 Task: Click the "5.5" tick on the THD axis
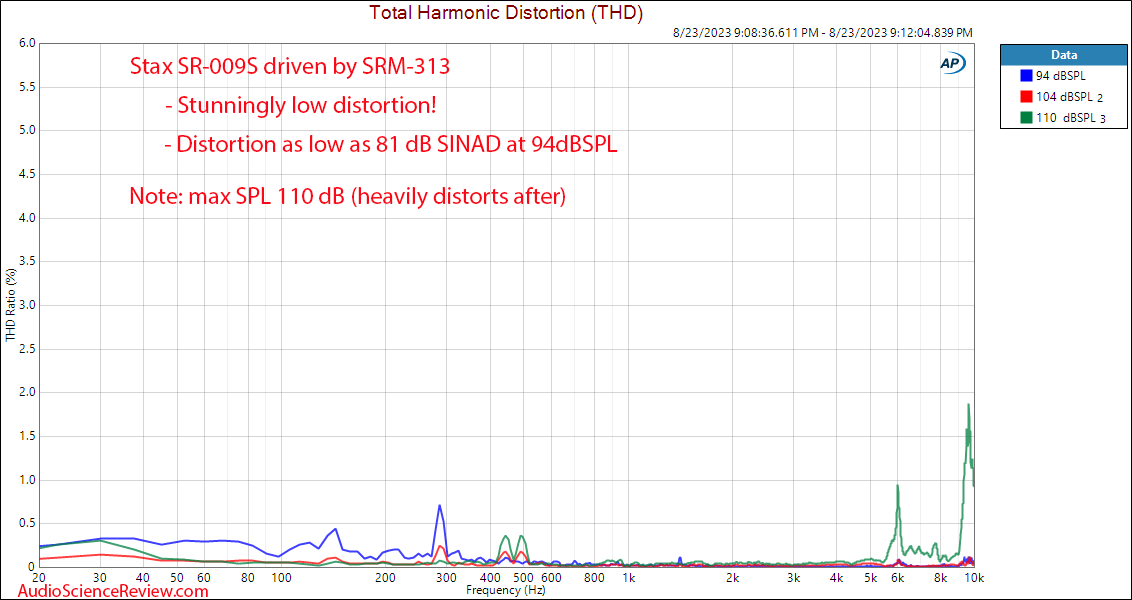[27, 87]
